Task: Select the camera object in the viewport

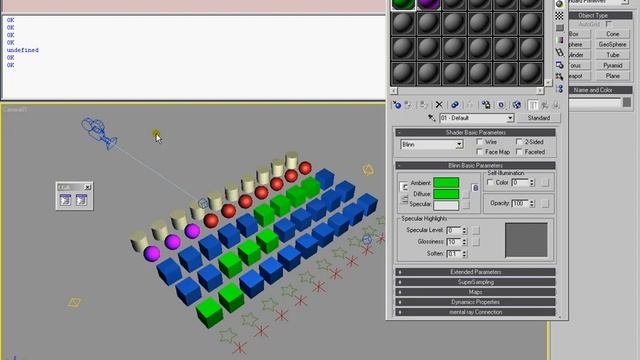Action: (99, 132)
